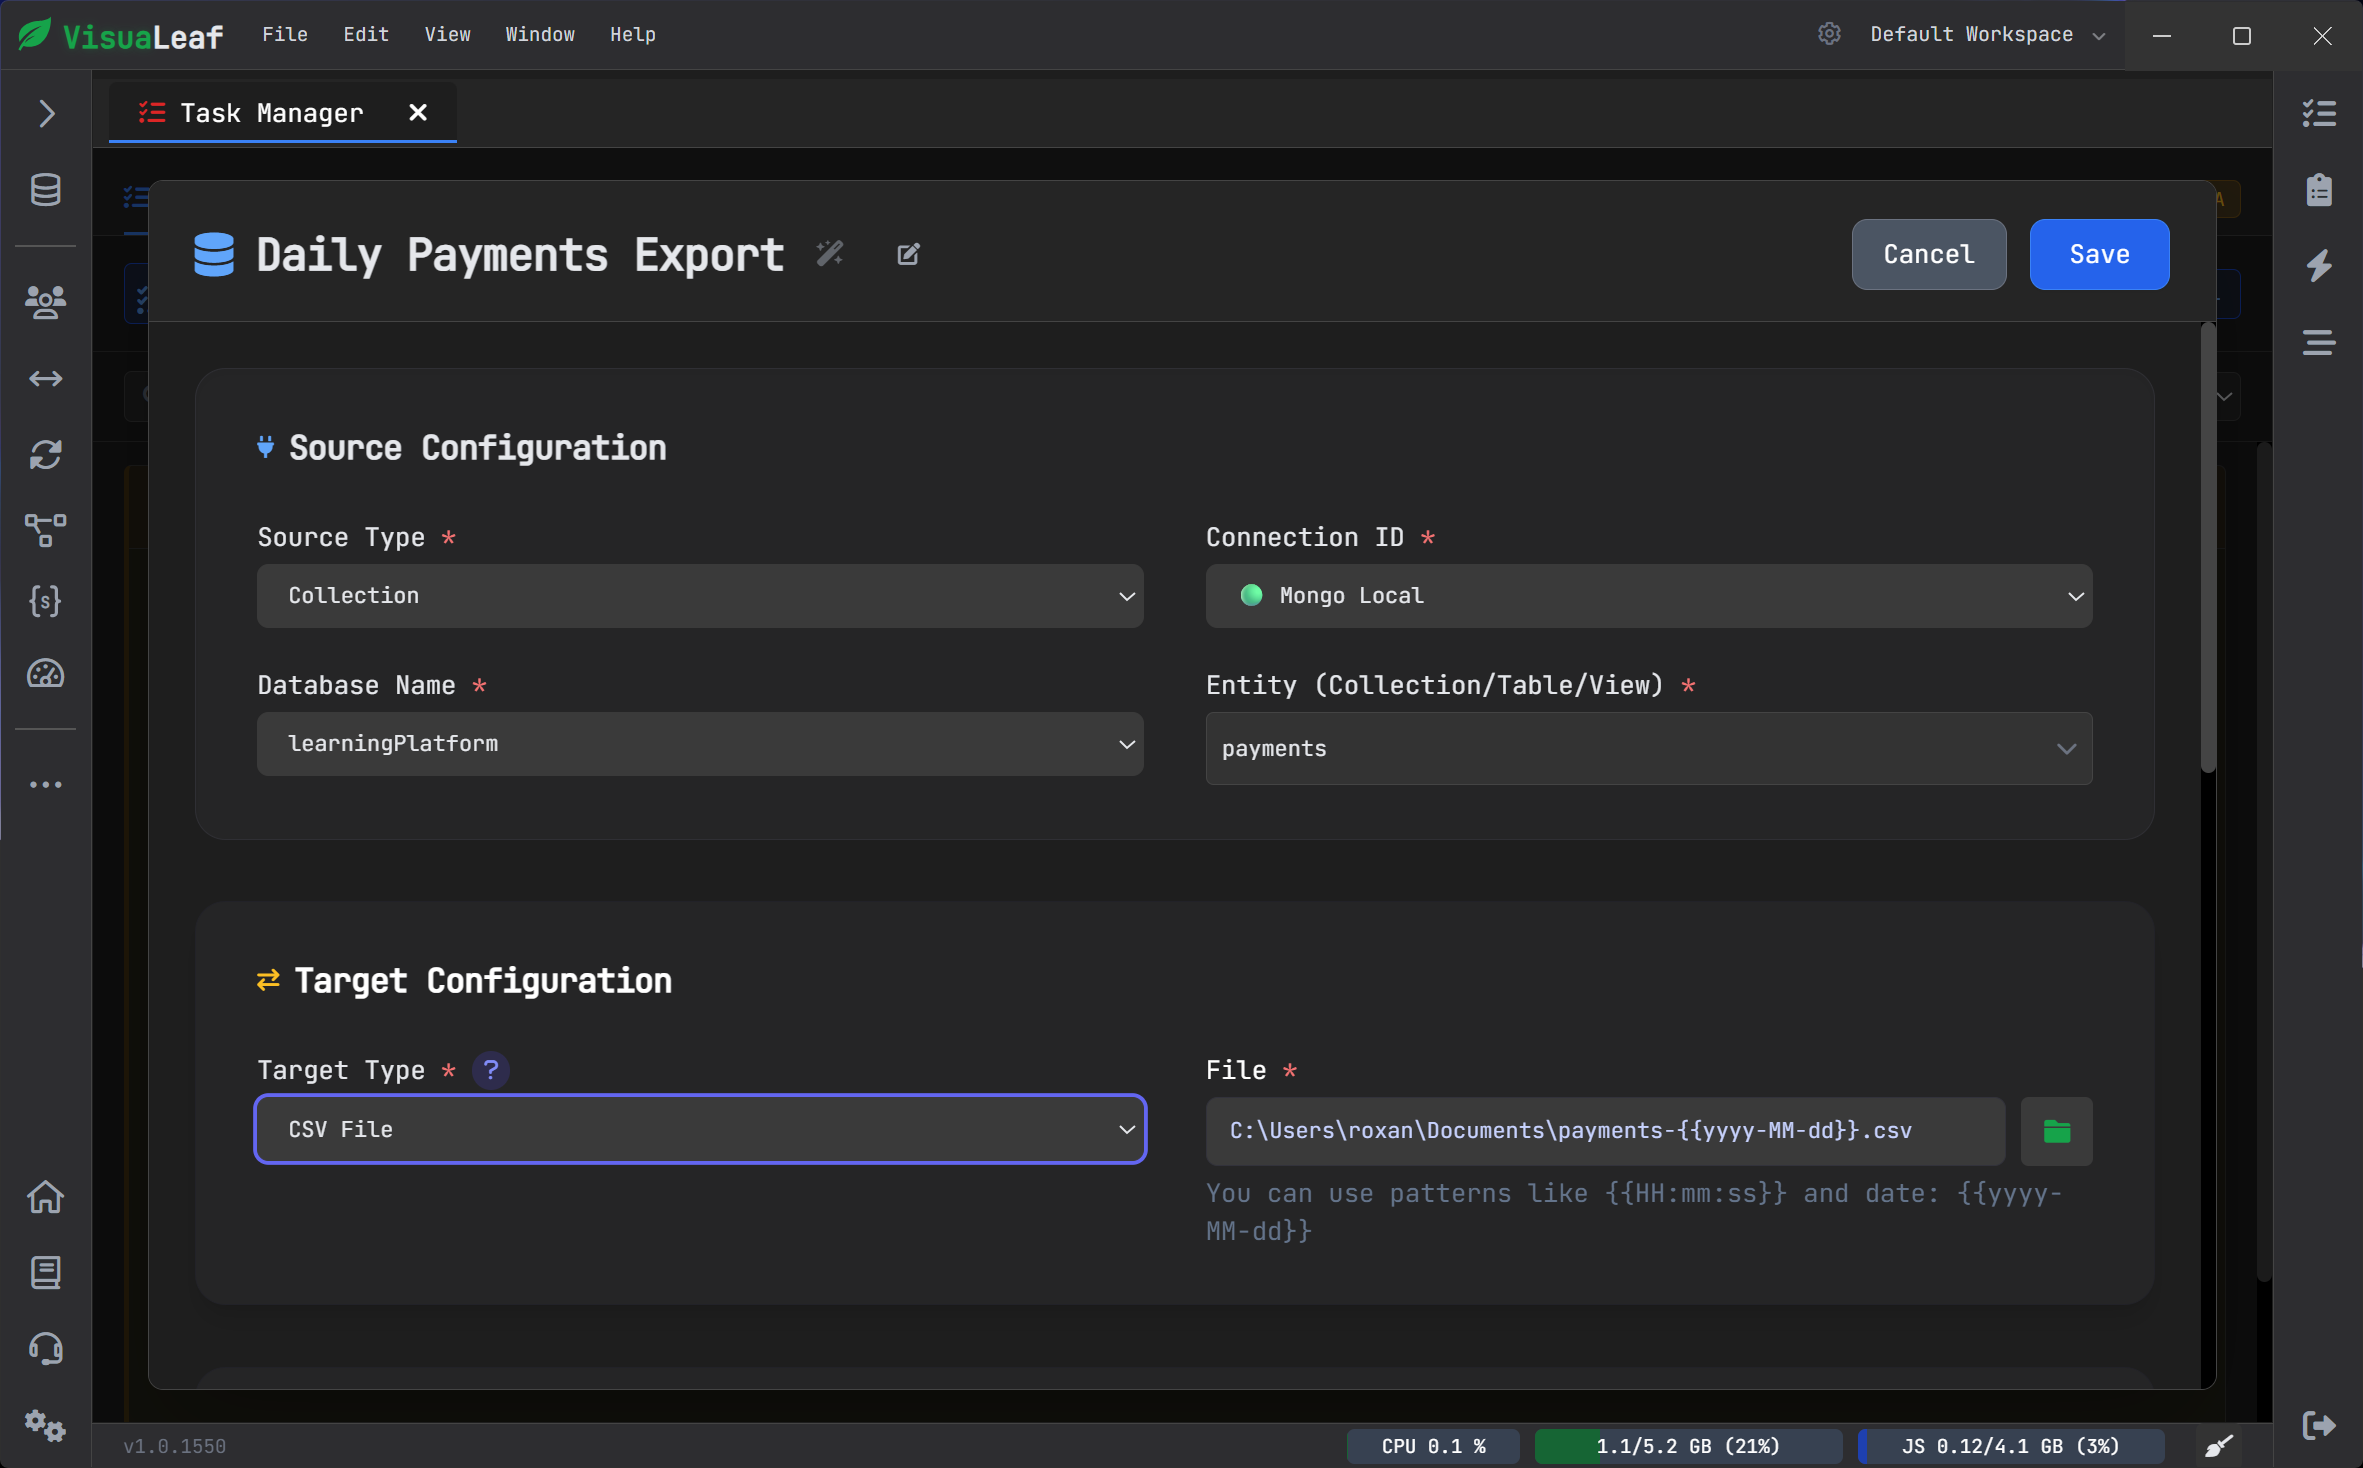This screenshot has height=1468, width=2363.
Task: Open the Source Type dropdown
Action: tap(700, 596)
